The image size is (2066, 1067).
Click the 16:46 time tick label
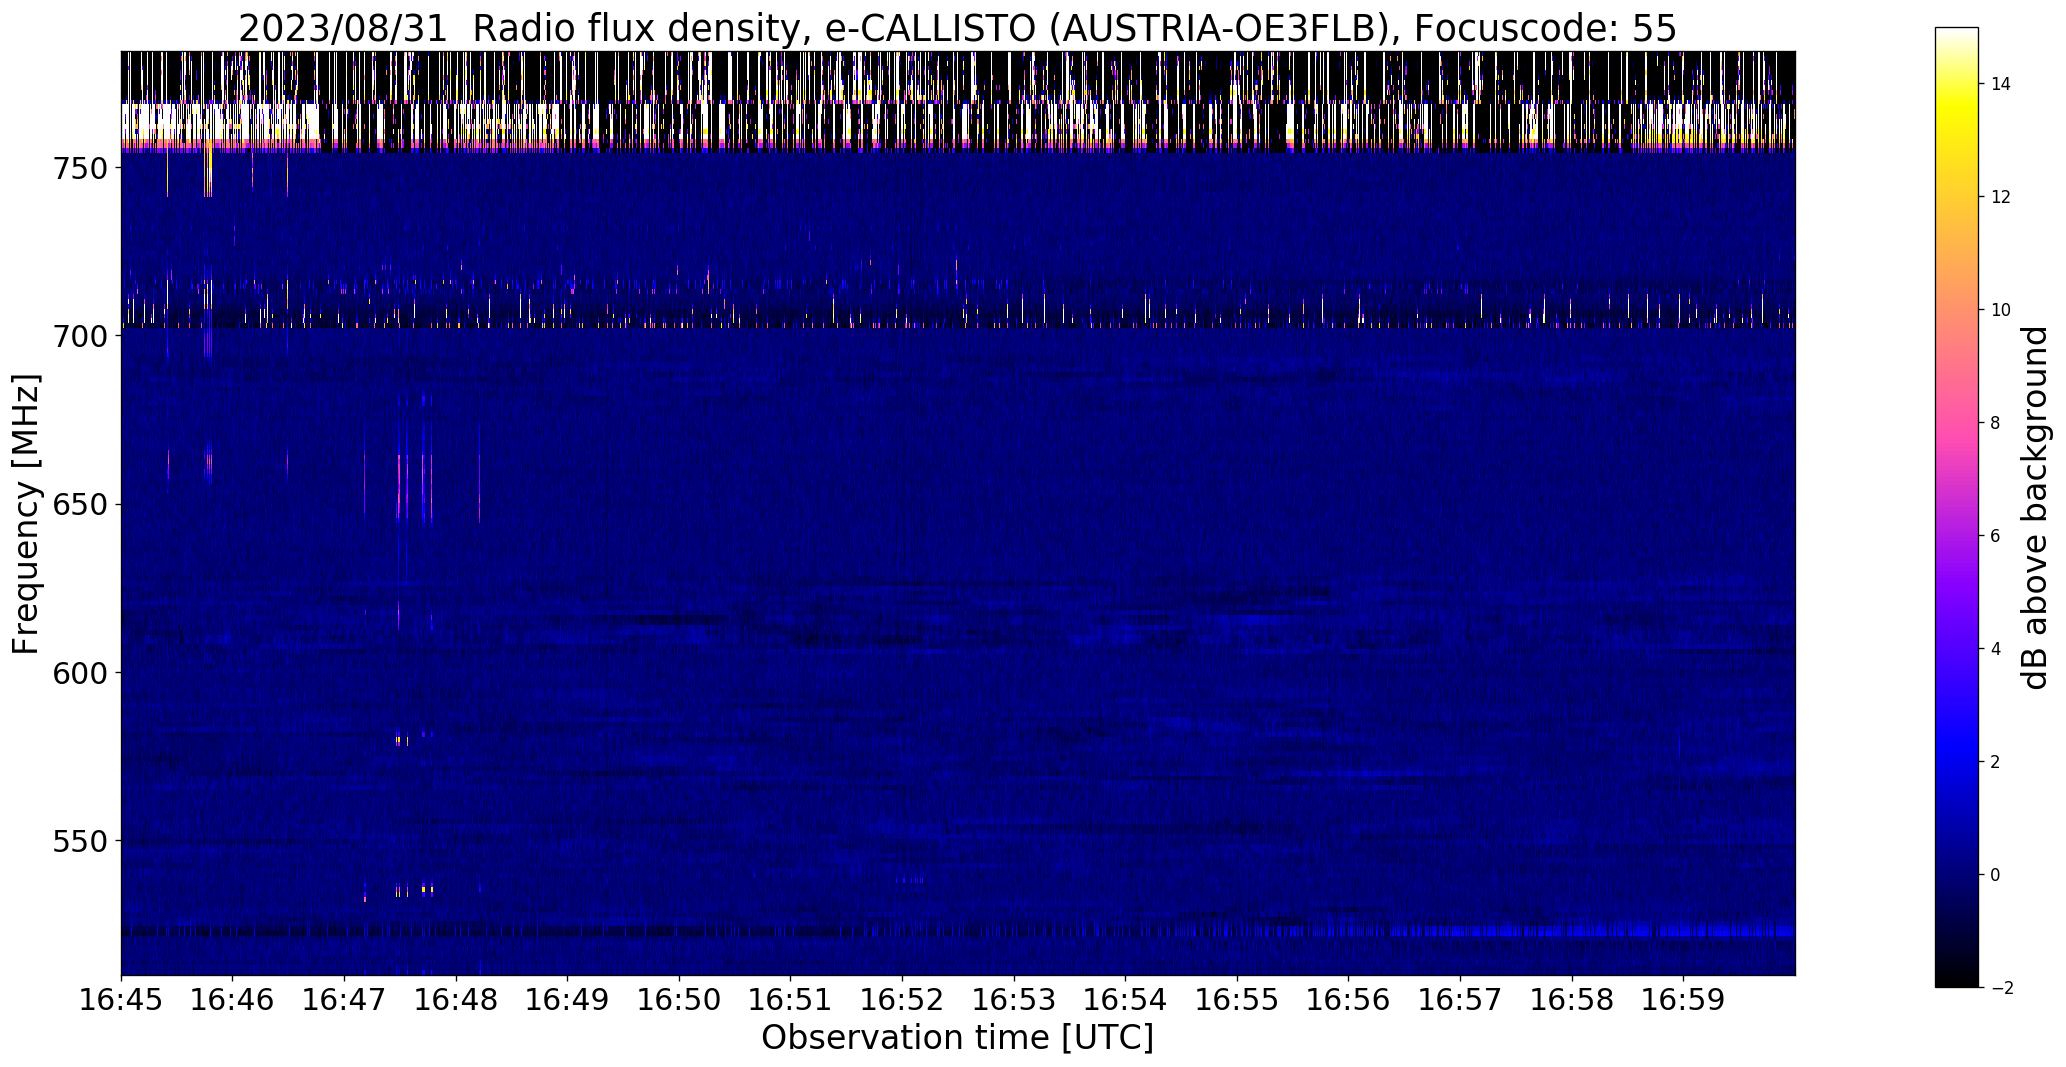coord(233,1000)
